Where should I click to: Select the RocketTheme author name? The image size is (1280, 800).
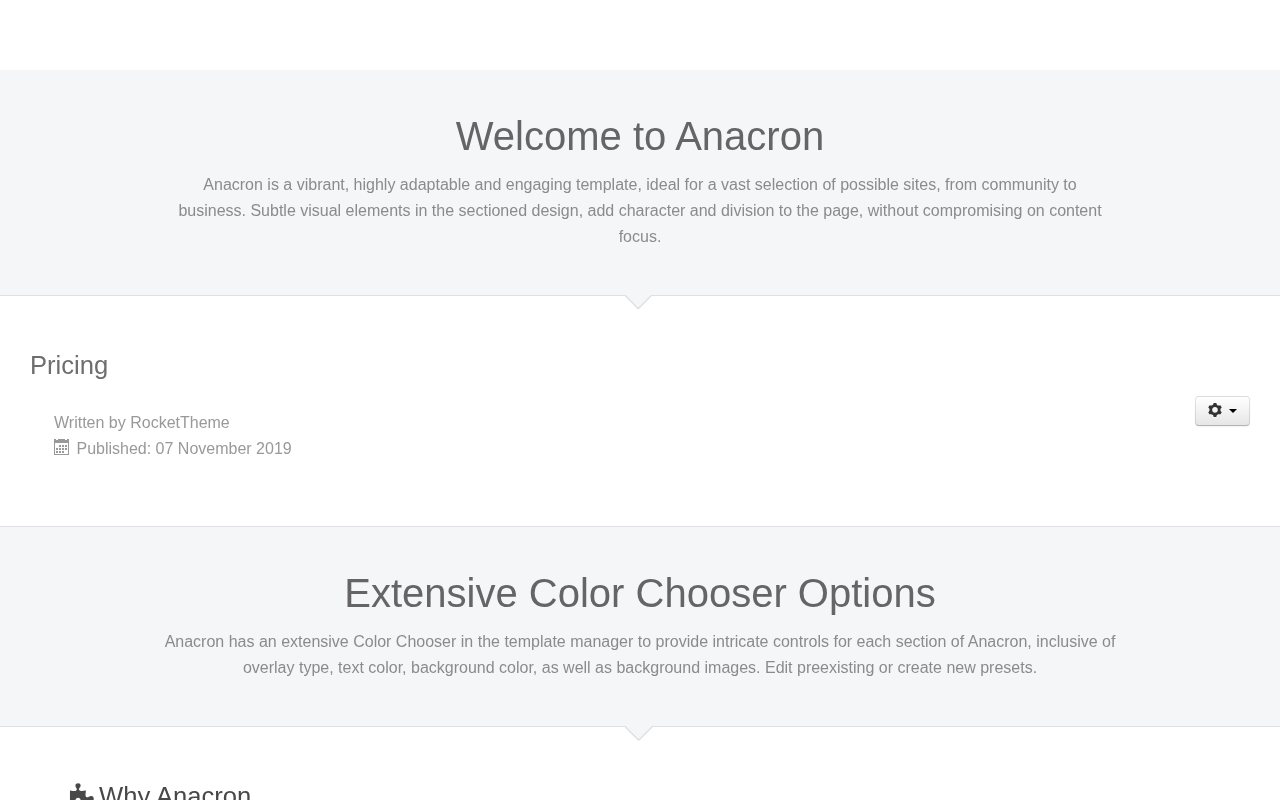(180, 422)
